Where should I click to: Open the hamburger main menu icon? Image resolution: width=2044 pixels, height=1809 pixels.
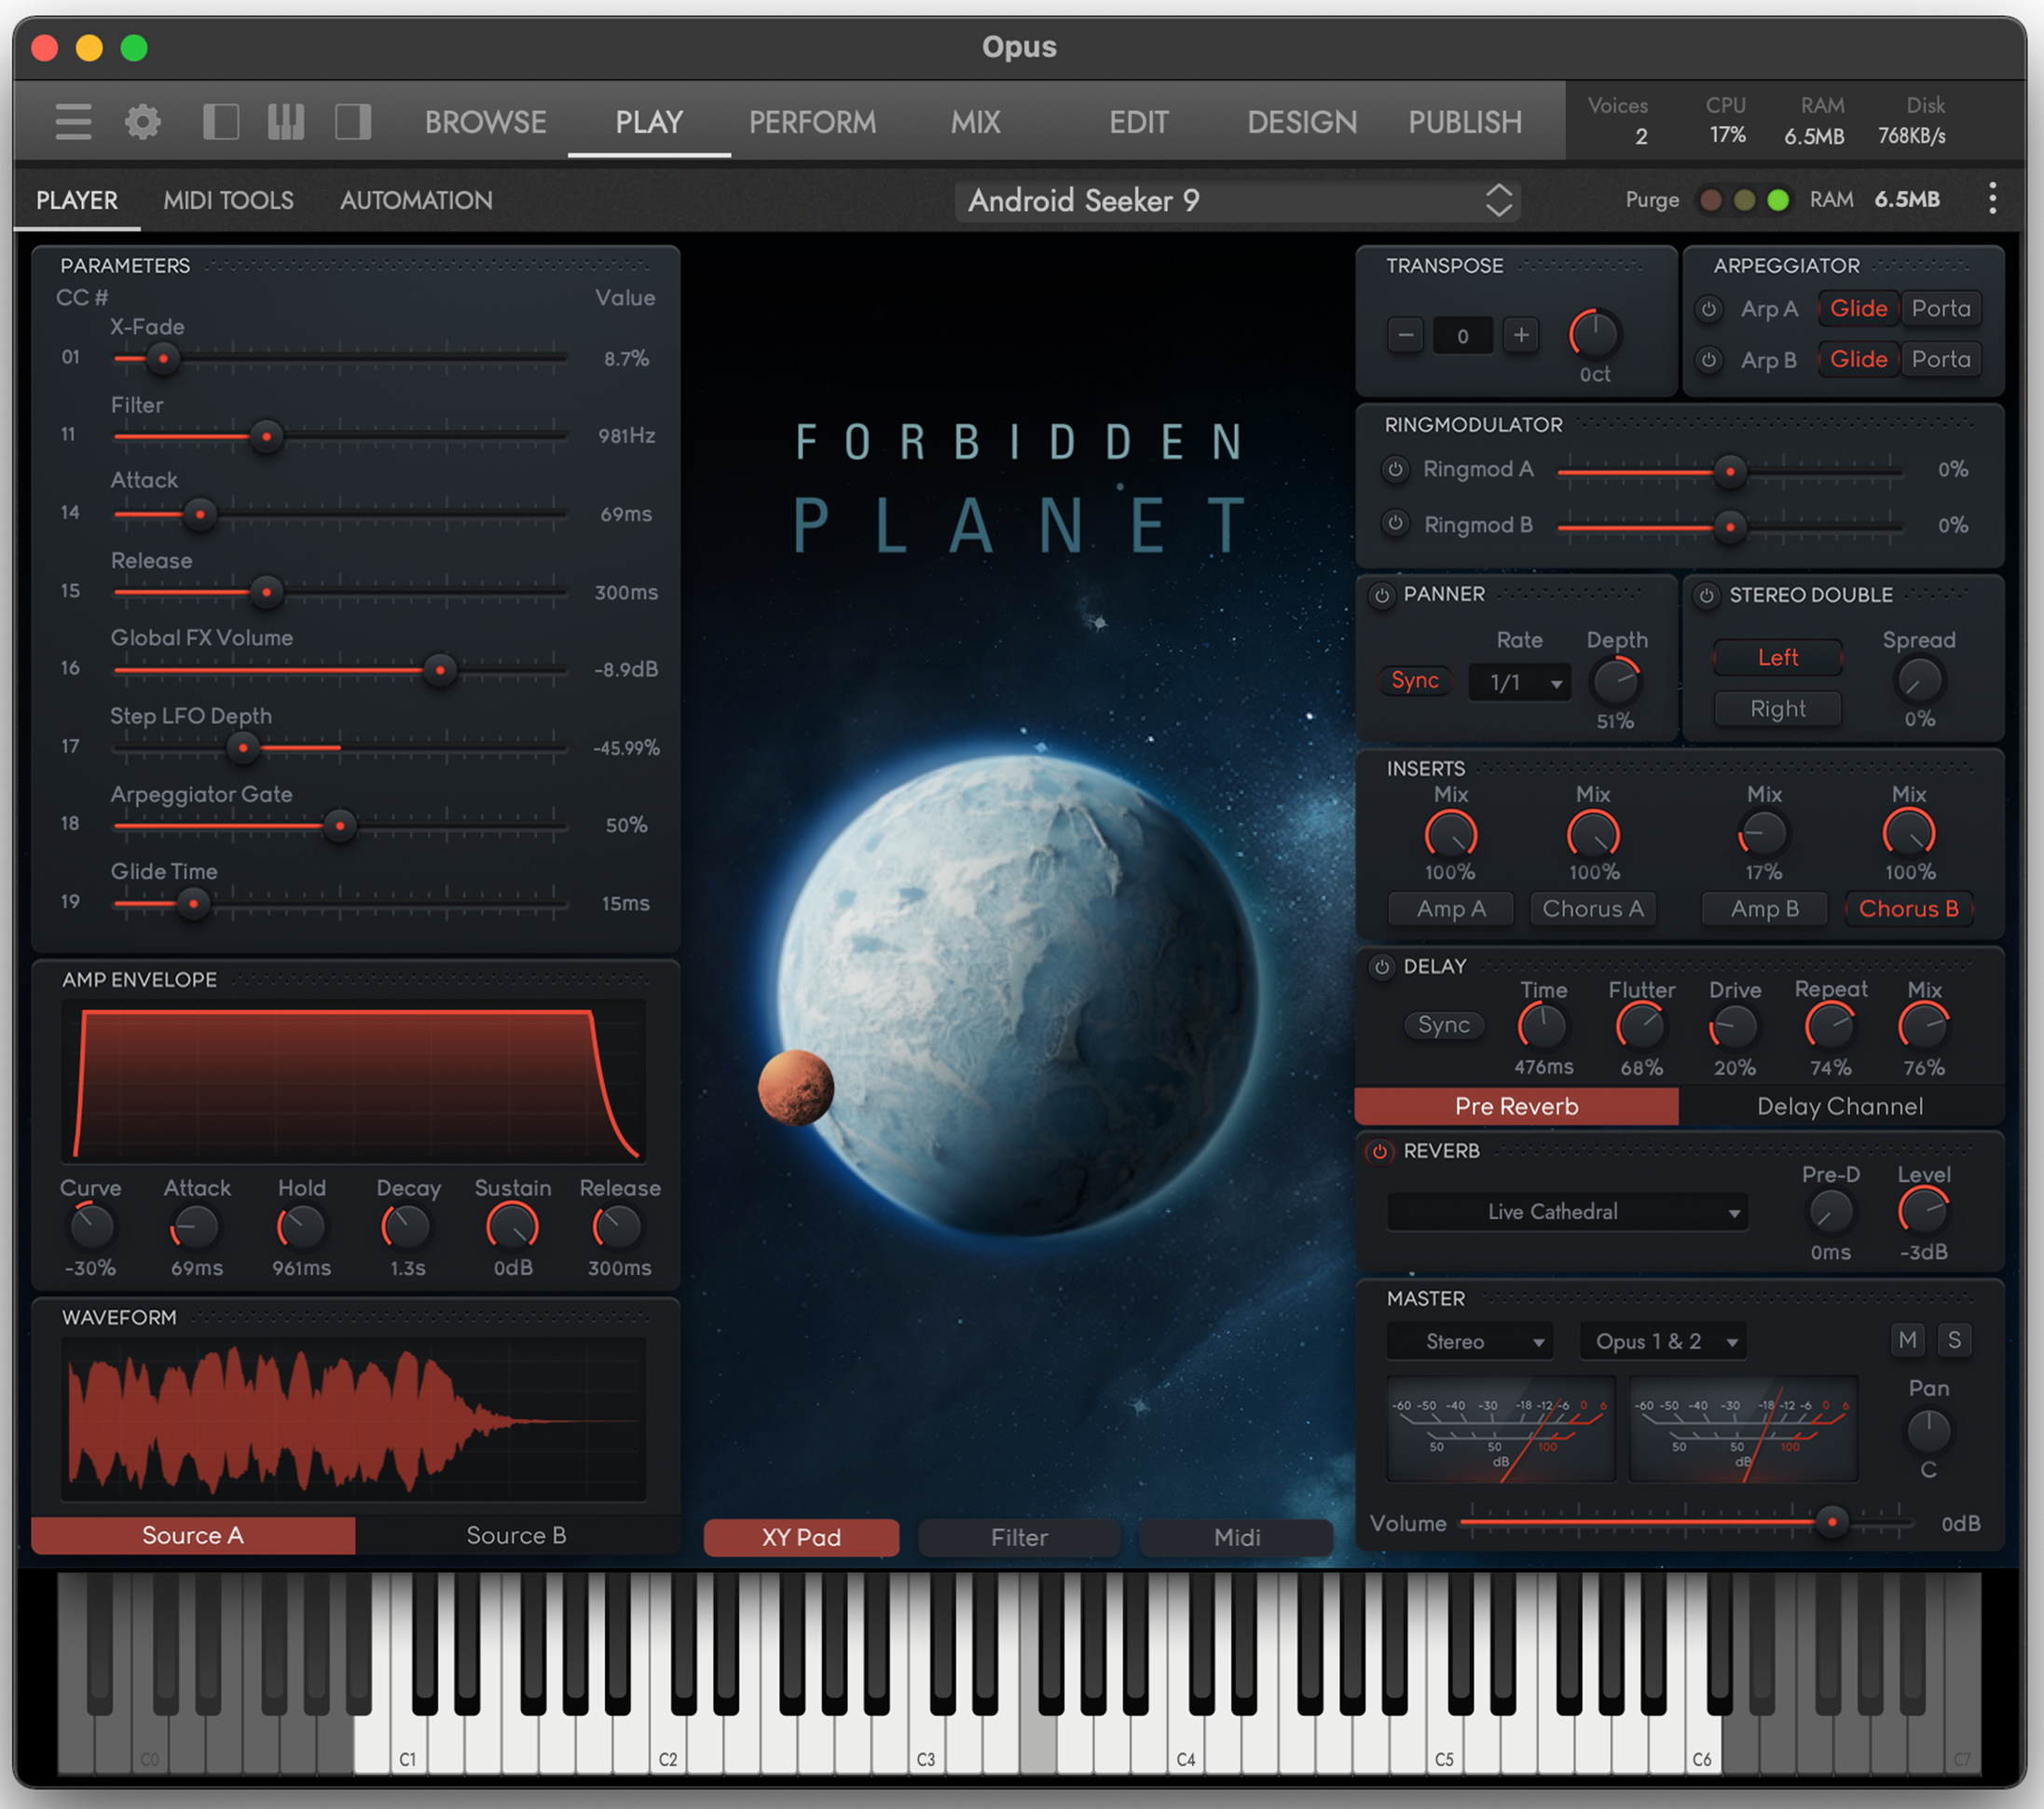pyautogui.click(x=73, y=122)
